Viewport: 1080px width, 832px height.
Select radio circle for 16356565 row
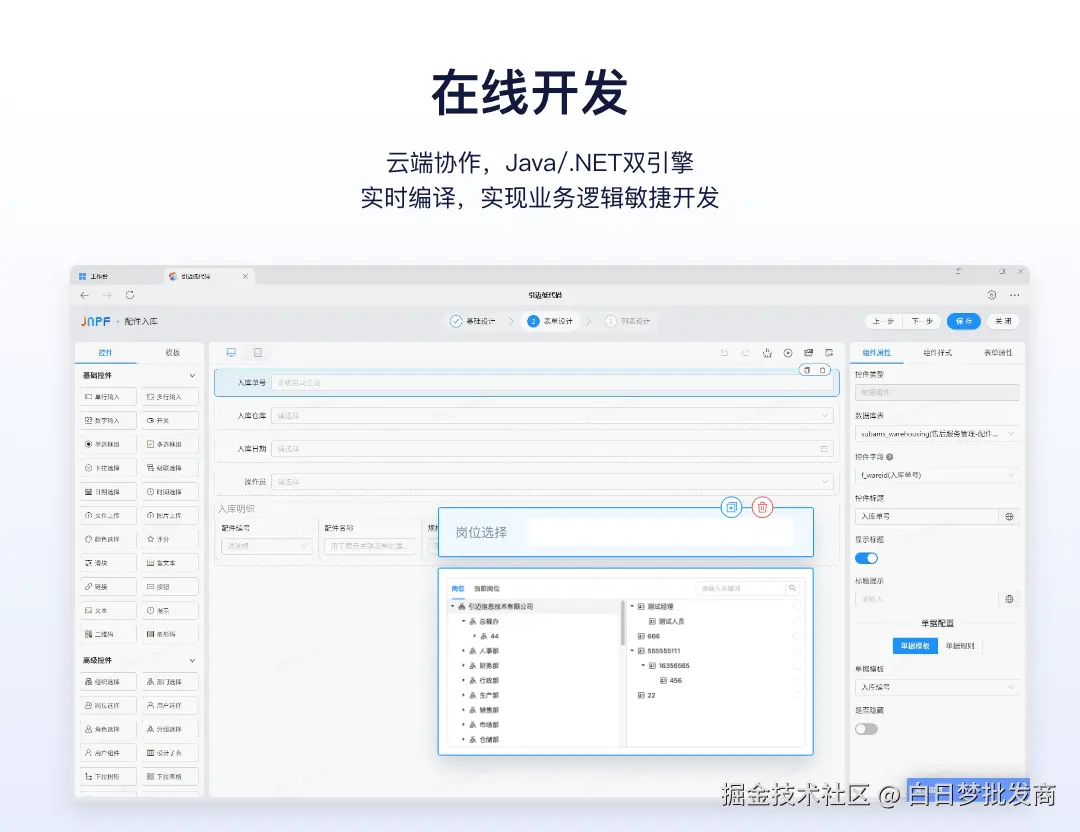797,666
